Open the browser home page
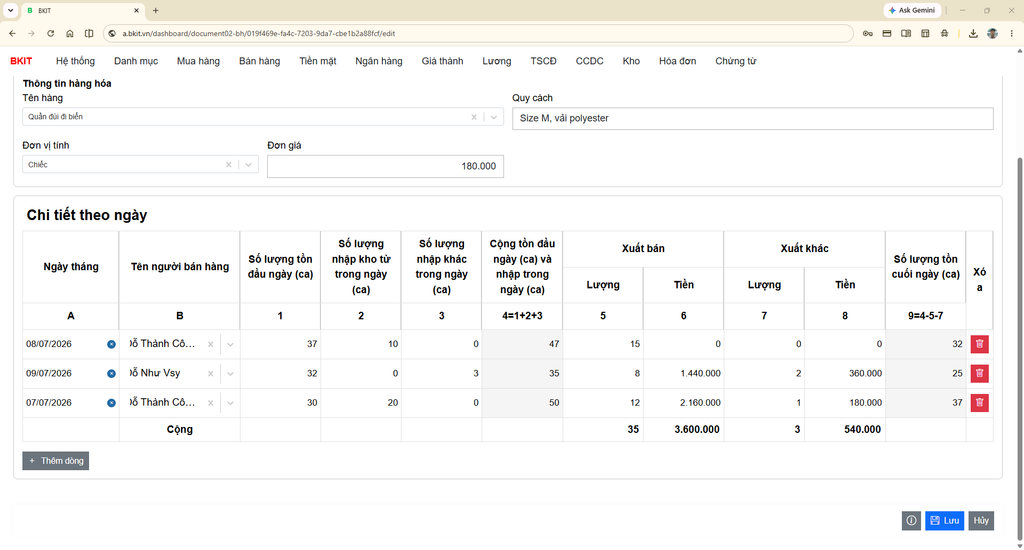 click(x=70, y=33)
